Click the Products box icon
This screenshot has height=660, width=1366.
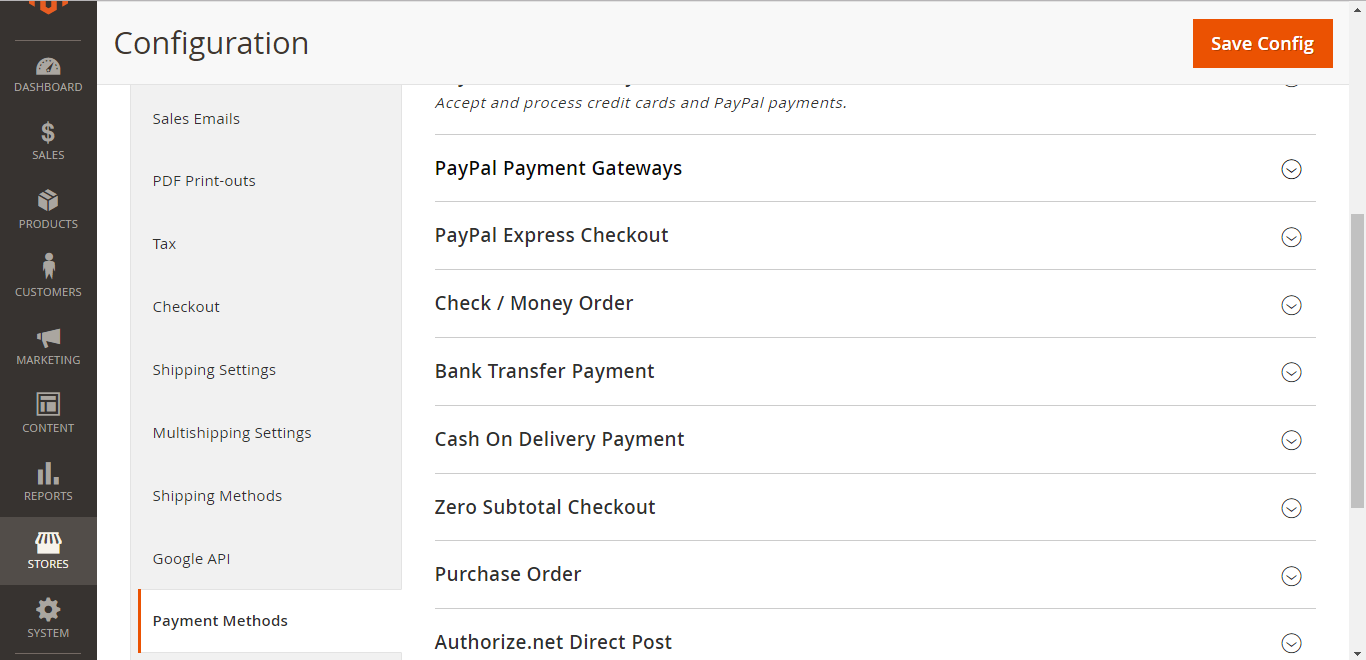pos(48,200)
